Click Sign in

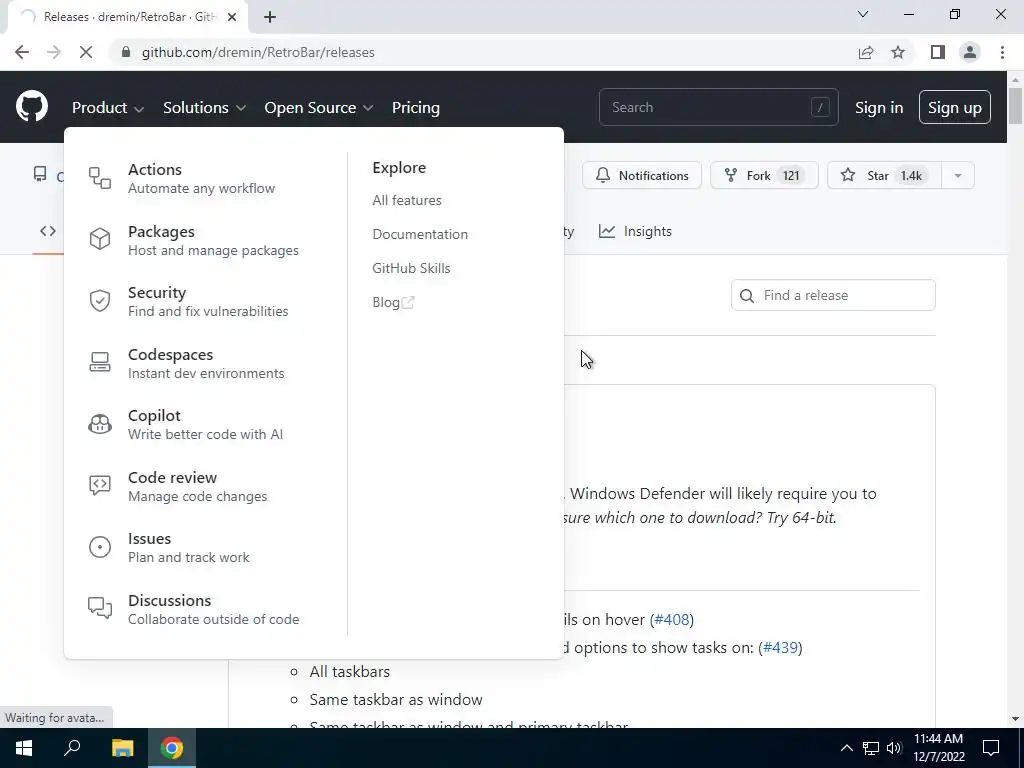(x=879, y=108)
